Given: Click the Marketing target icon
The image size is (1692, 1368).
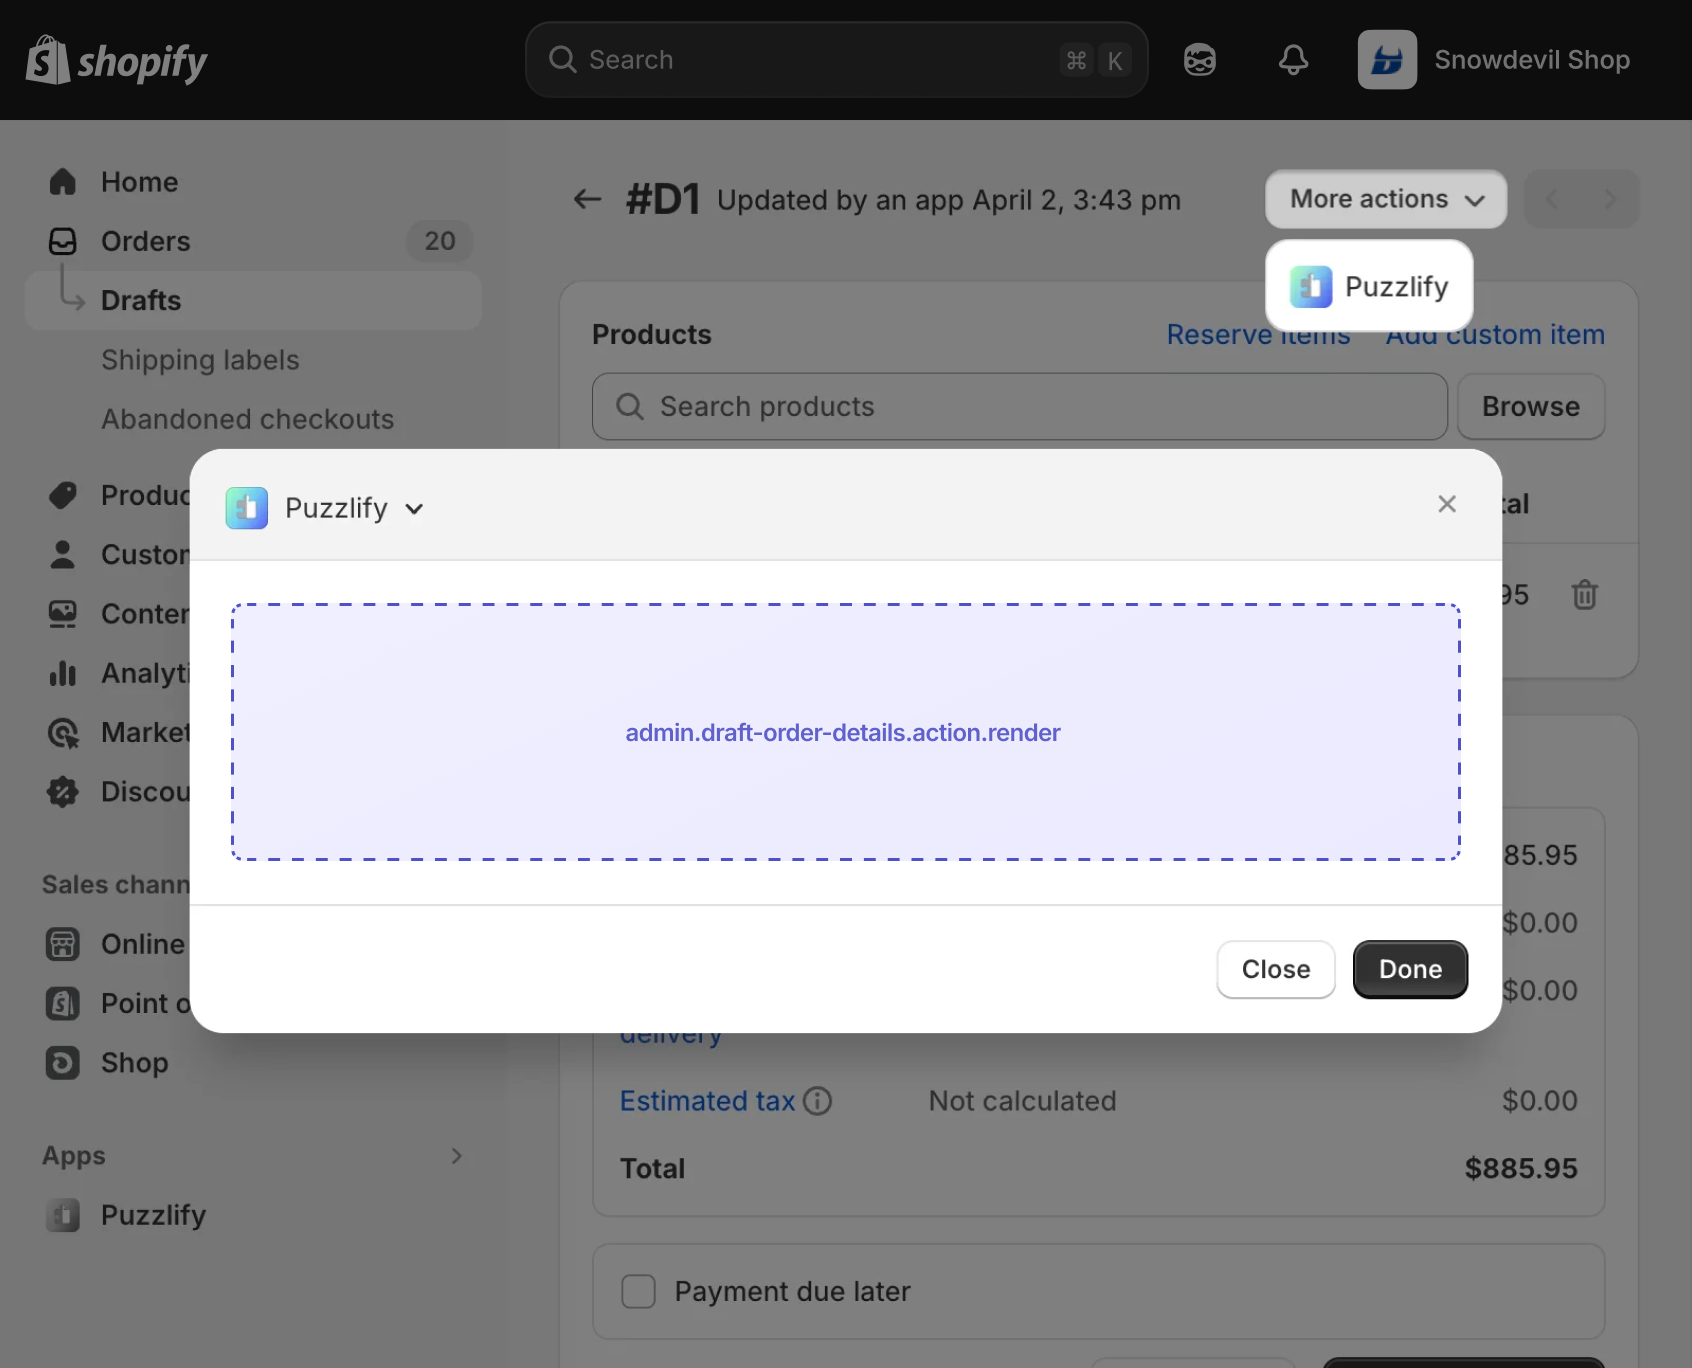Looking at the screenshot, I should pyautogui.click(x=63, y=733).
